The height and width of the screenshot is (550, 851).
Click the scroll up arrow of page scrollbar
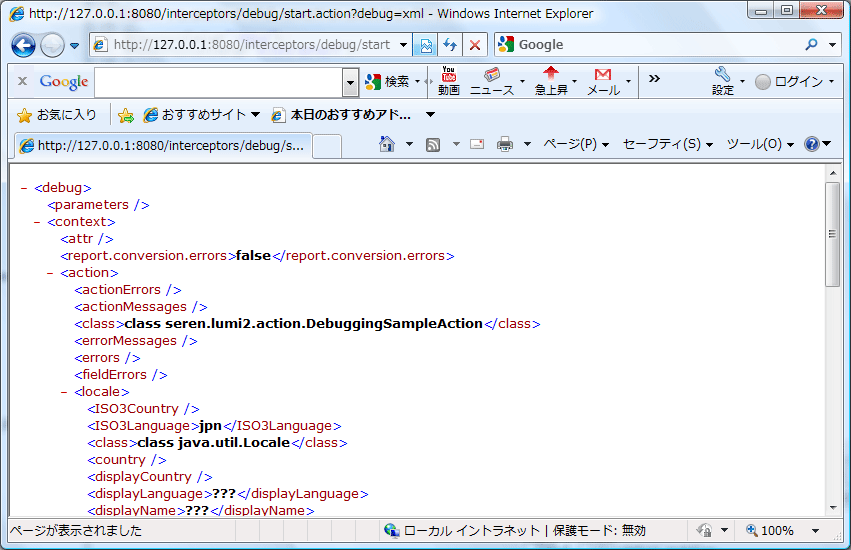click(x=833, y=173)
